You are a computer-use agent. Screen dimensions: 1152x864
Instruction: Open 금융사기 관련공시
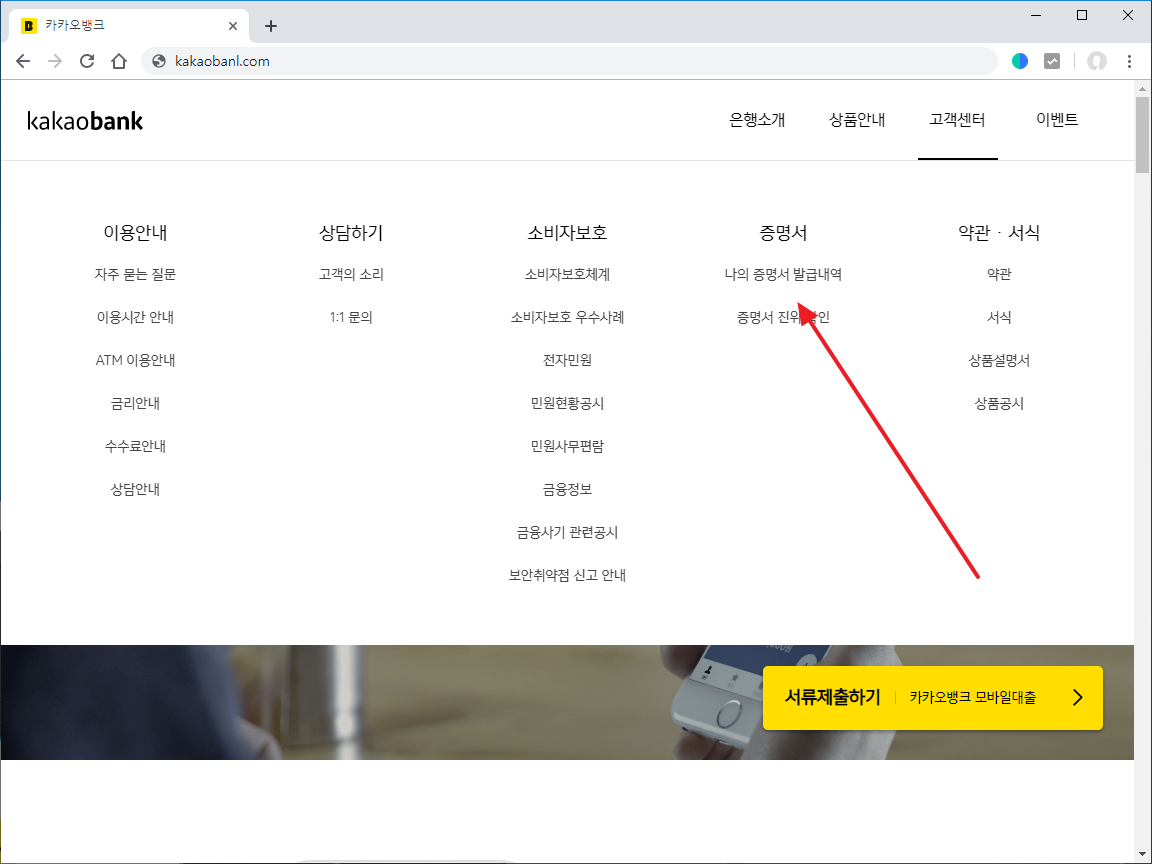[567, 533]
